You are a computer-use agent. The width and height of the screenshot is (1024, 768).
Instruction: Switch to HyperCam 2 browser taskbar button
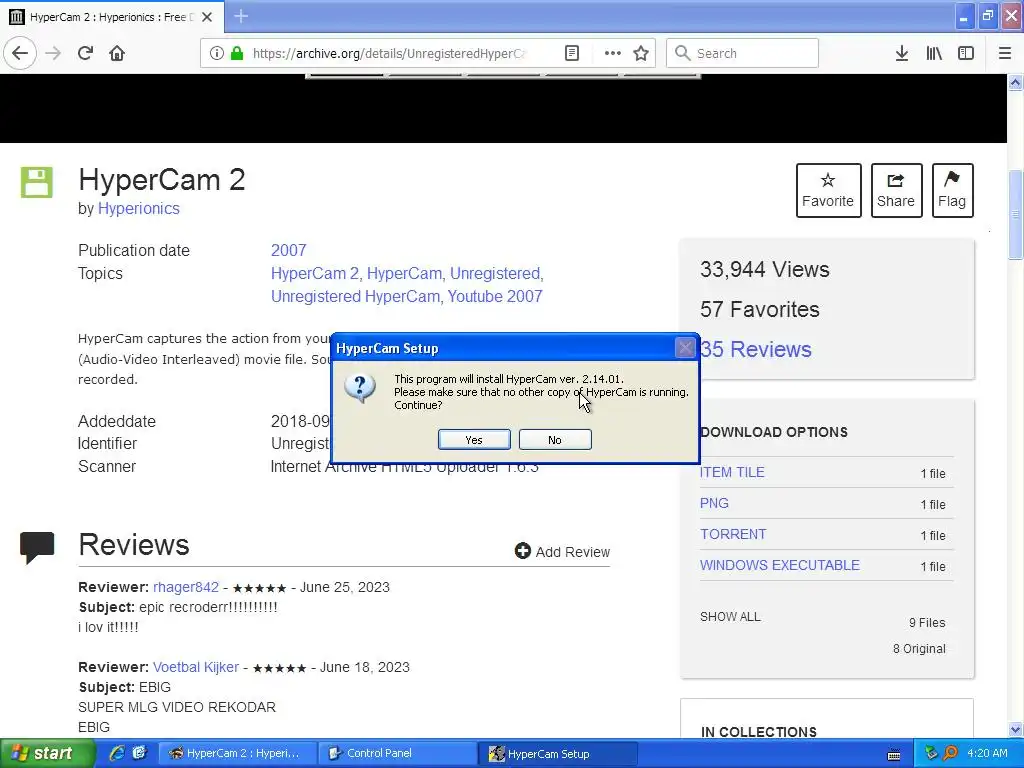(x=238, y=753)
